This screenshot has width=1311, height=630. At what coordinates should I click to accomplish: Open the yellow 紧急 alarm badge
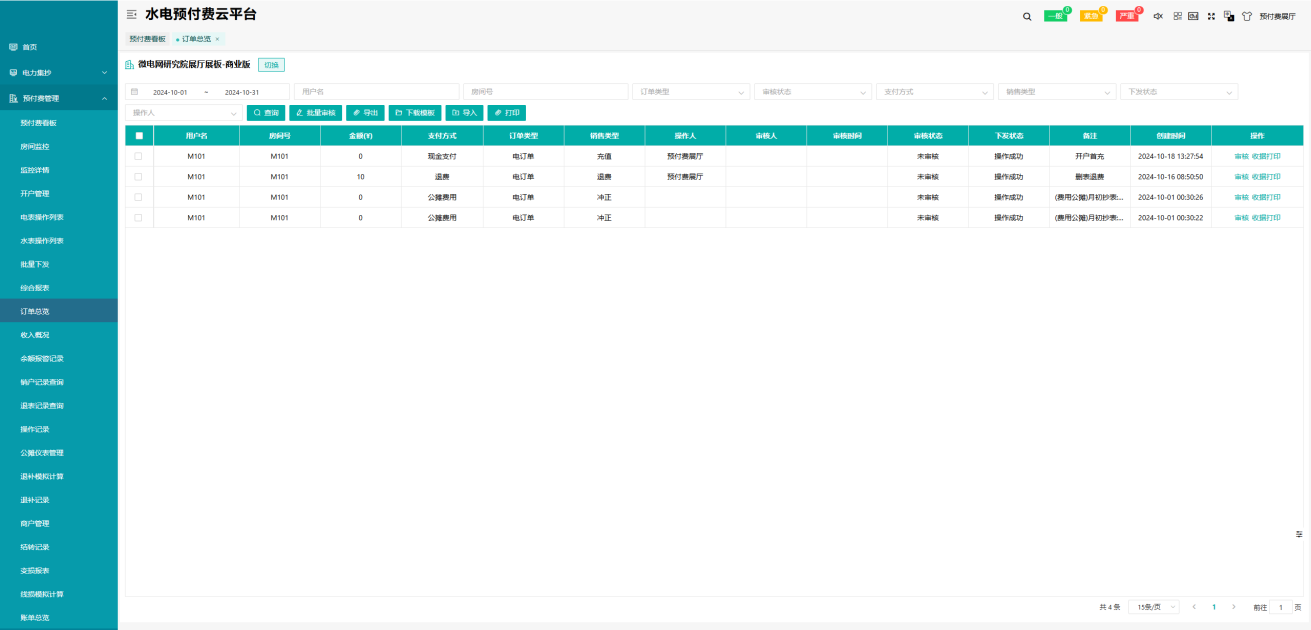pos(1091,16)
